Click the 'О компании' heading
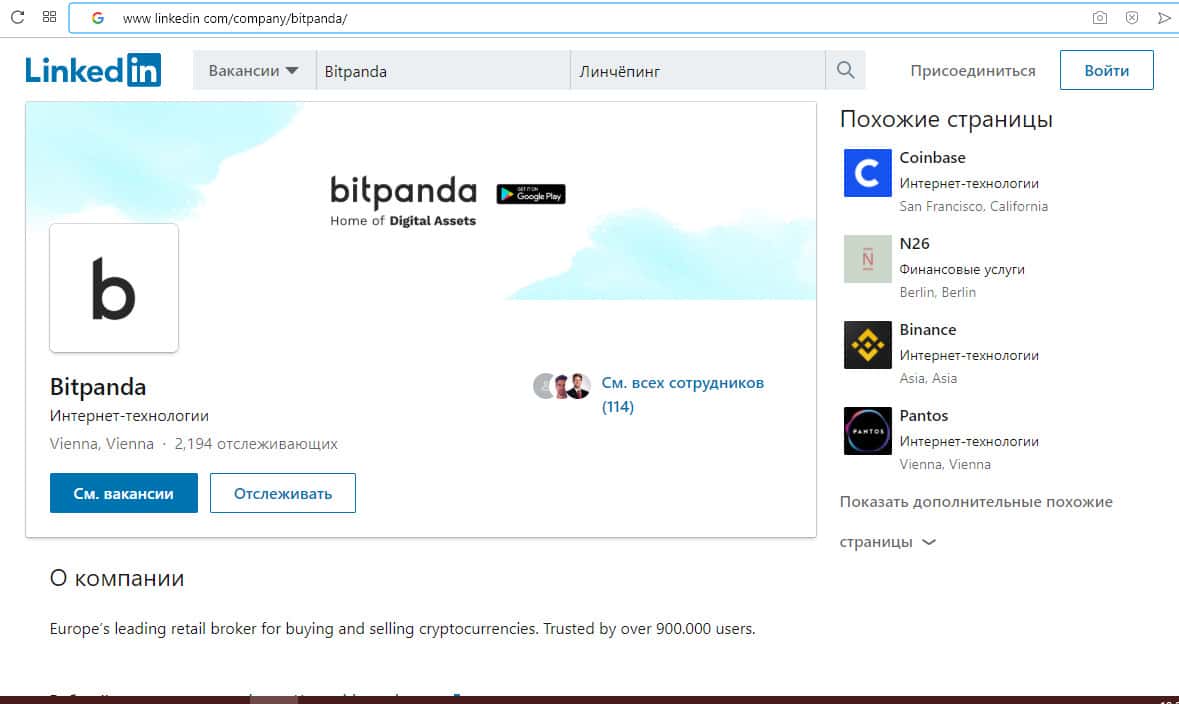This screenshot has width=1179, height=704. click(x=117, y=578)
